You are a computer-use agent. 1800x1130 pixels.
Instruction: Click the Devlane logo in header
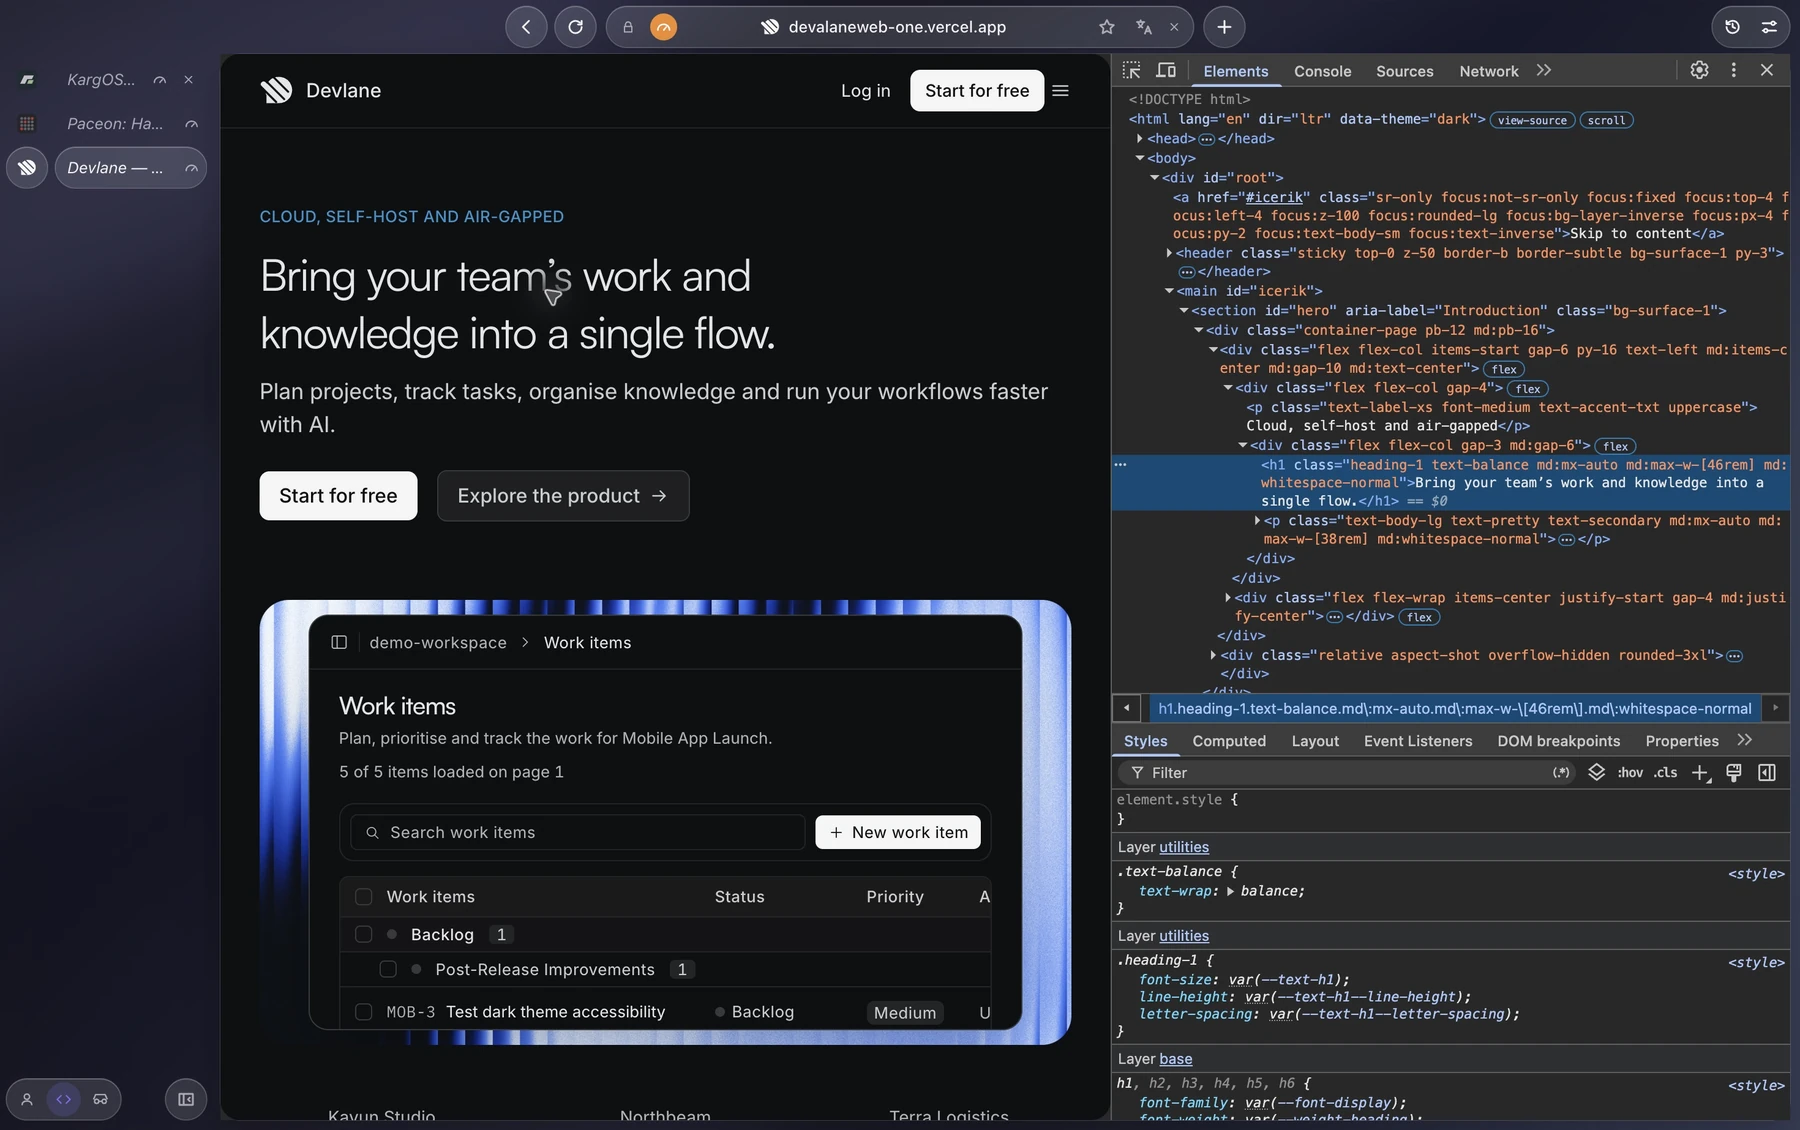click(320, 91)
